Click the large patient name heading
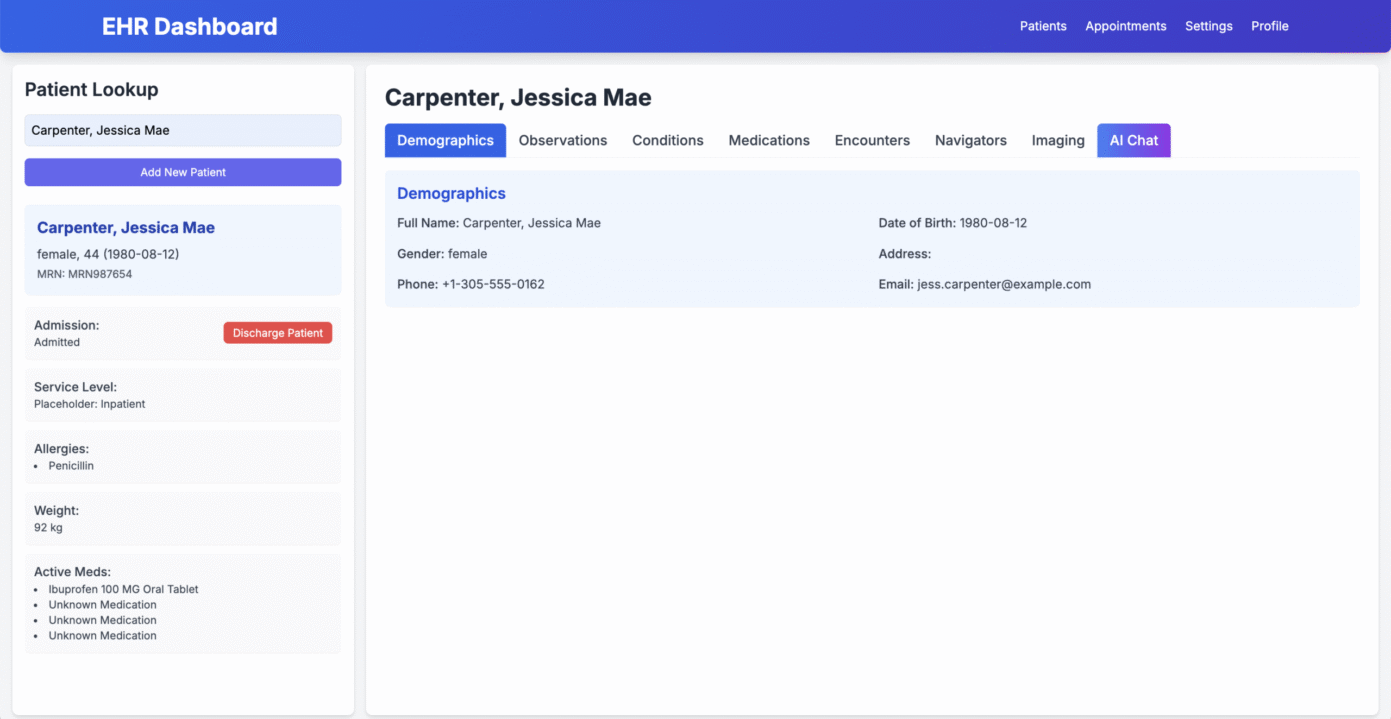Viewport: 1391px width, 719px height. tap(518, 98)
